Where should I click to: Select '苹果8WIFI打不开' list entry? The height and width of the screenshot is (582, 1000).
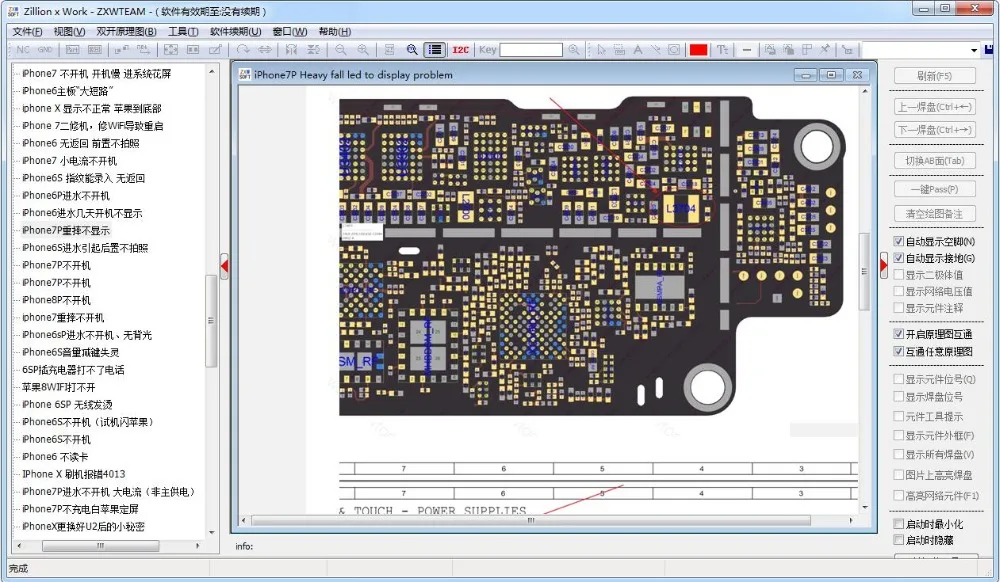click(x=59, y=387)
